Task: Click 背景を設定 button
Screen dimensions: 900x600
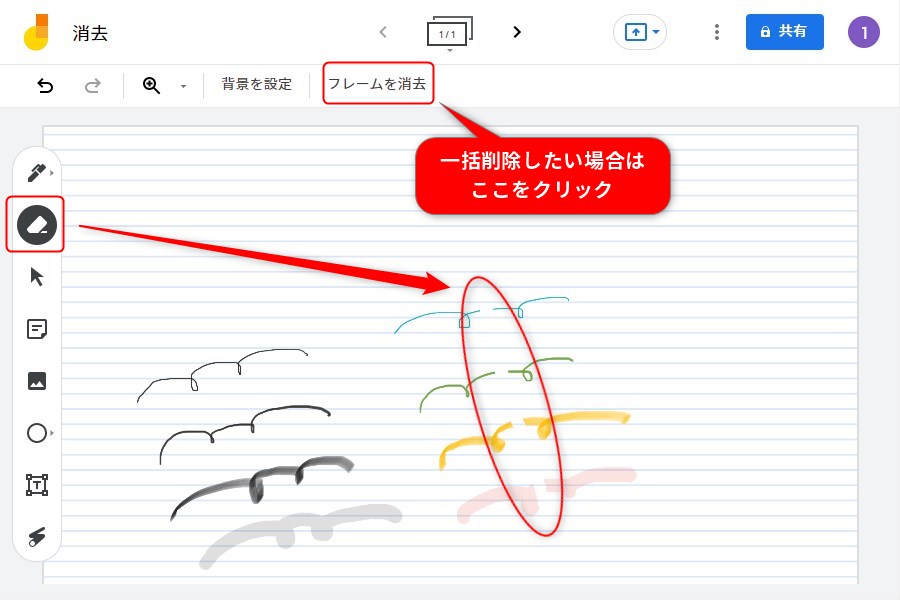Action: 257,84
